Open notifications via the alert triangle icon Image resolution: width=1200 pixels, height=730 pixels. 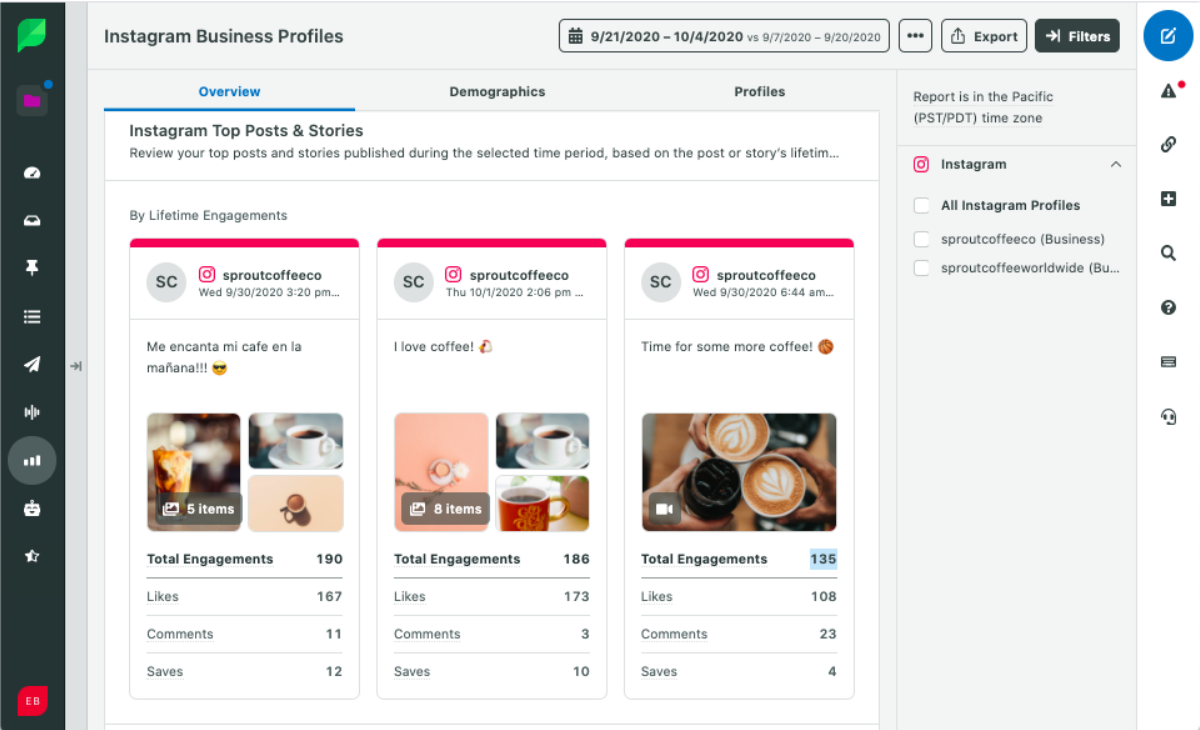click(1168, 91)
